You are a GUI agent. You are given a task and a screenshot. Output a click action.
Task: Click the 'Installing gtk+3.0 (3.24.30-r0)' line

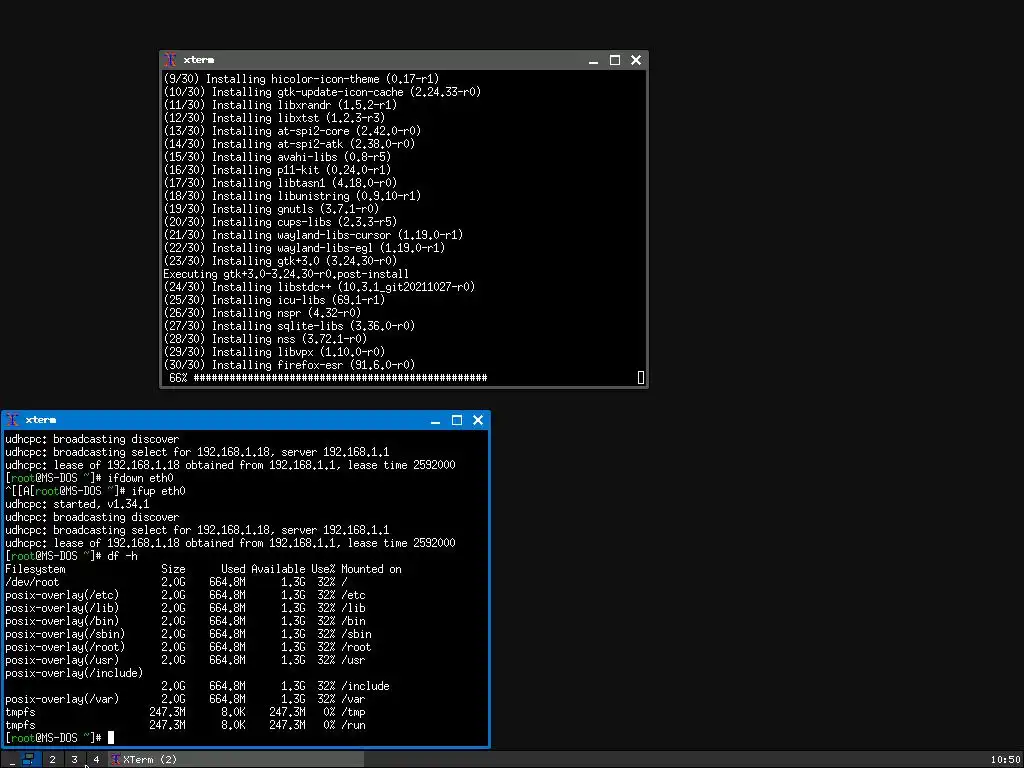click(x=280, y=261)
